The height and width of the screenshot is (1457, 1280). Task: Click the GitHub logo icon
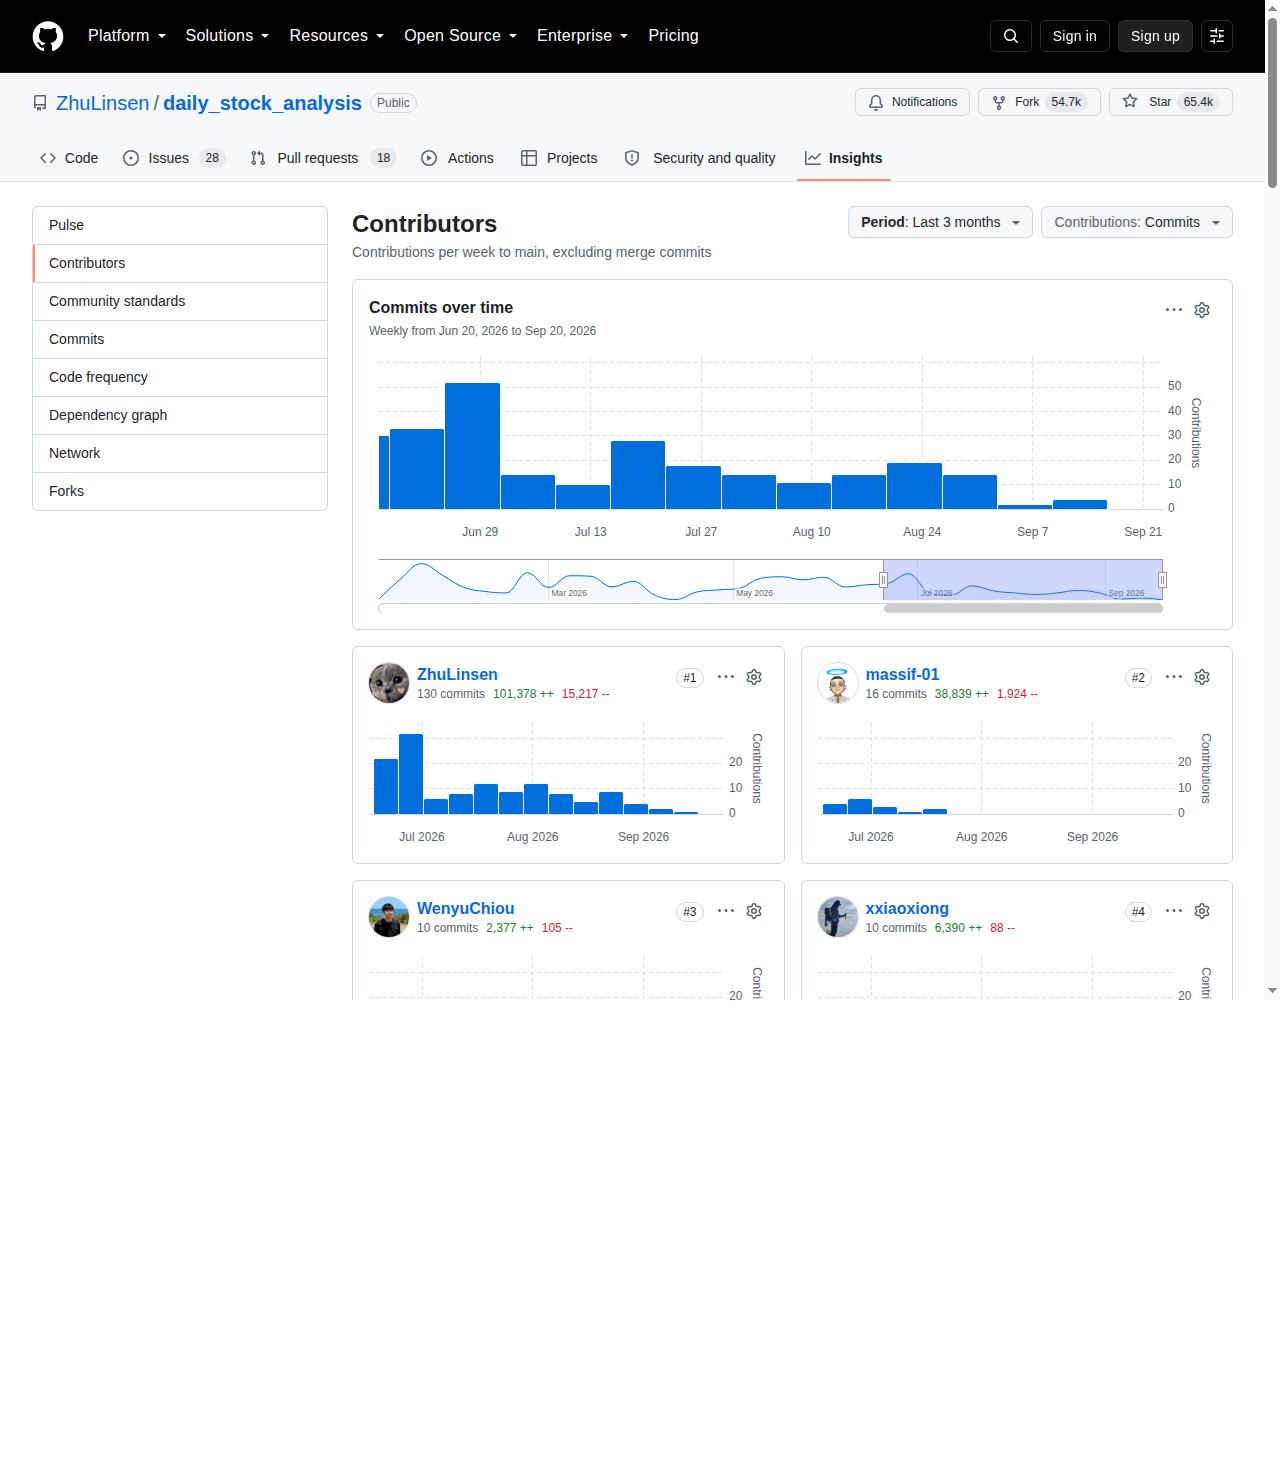point(48,36)
